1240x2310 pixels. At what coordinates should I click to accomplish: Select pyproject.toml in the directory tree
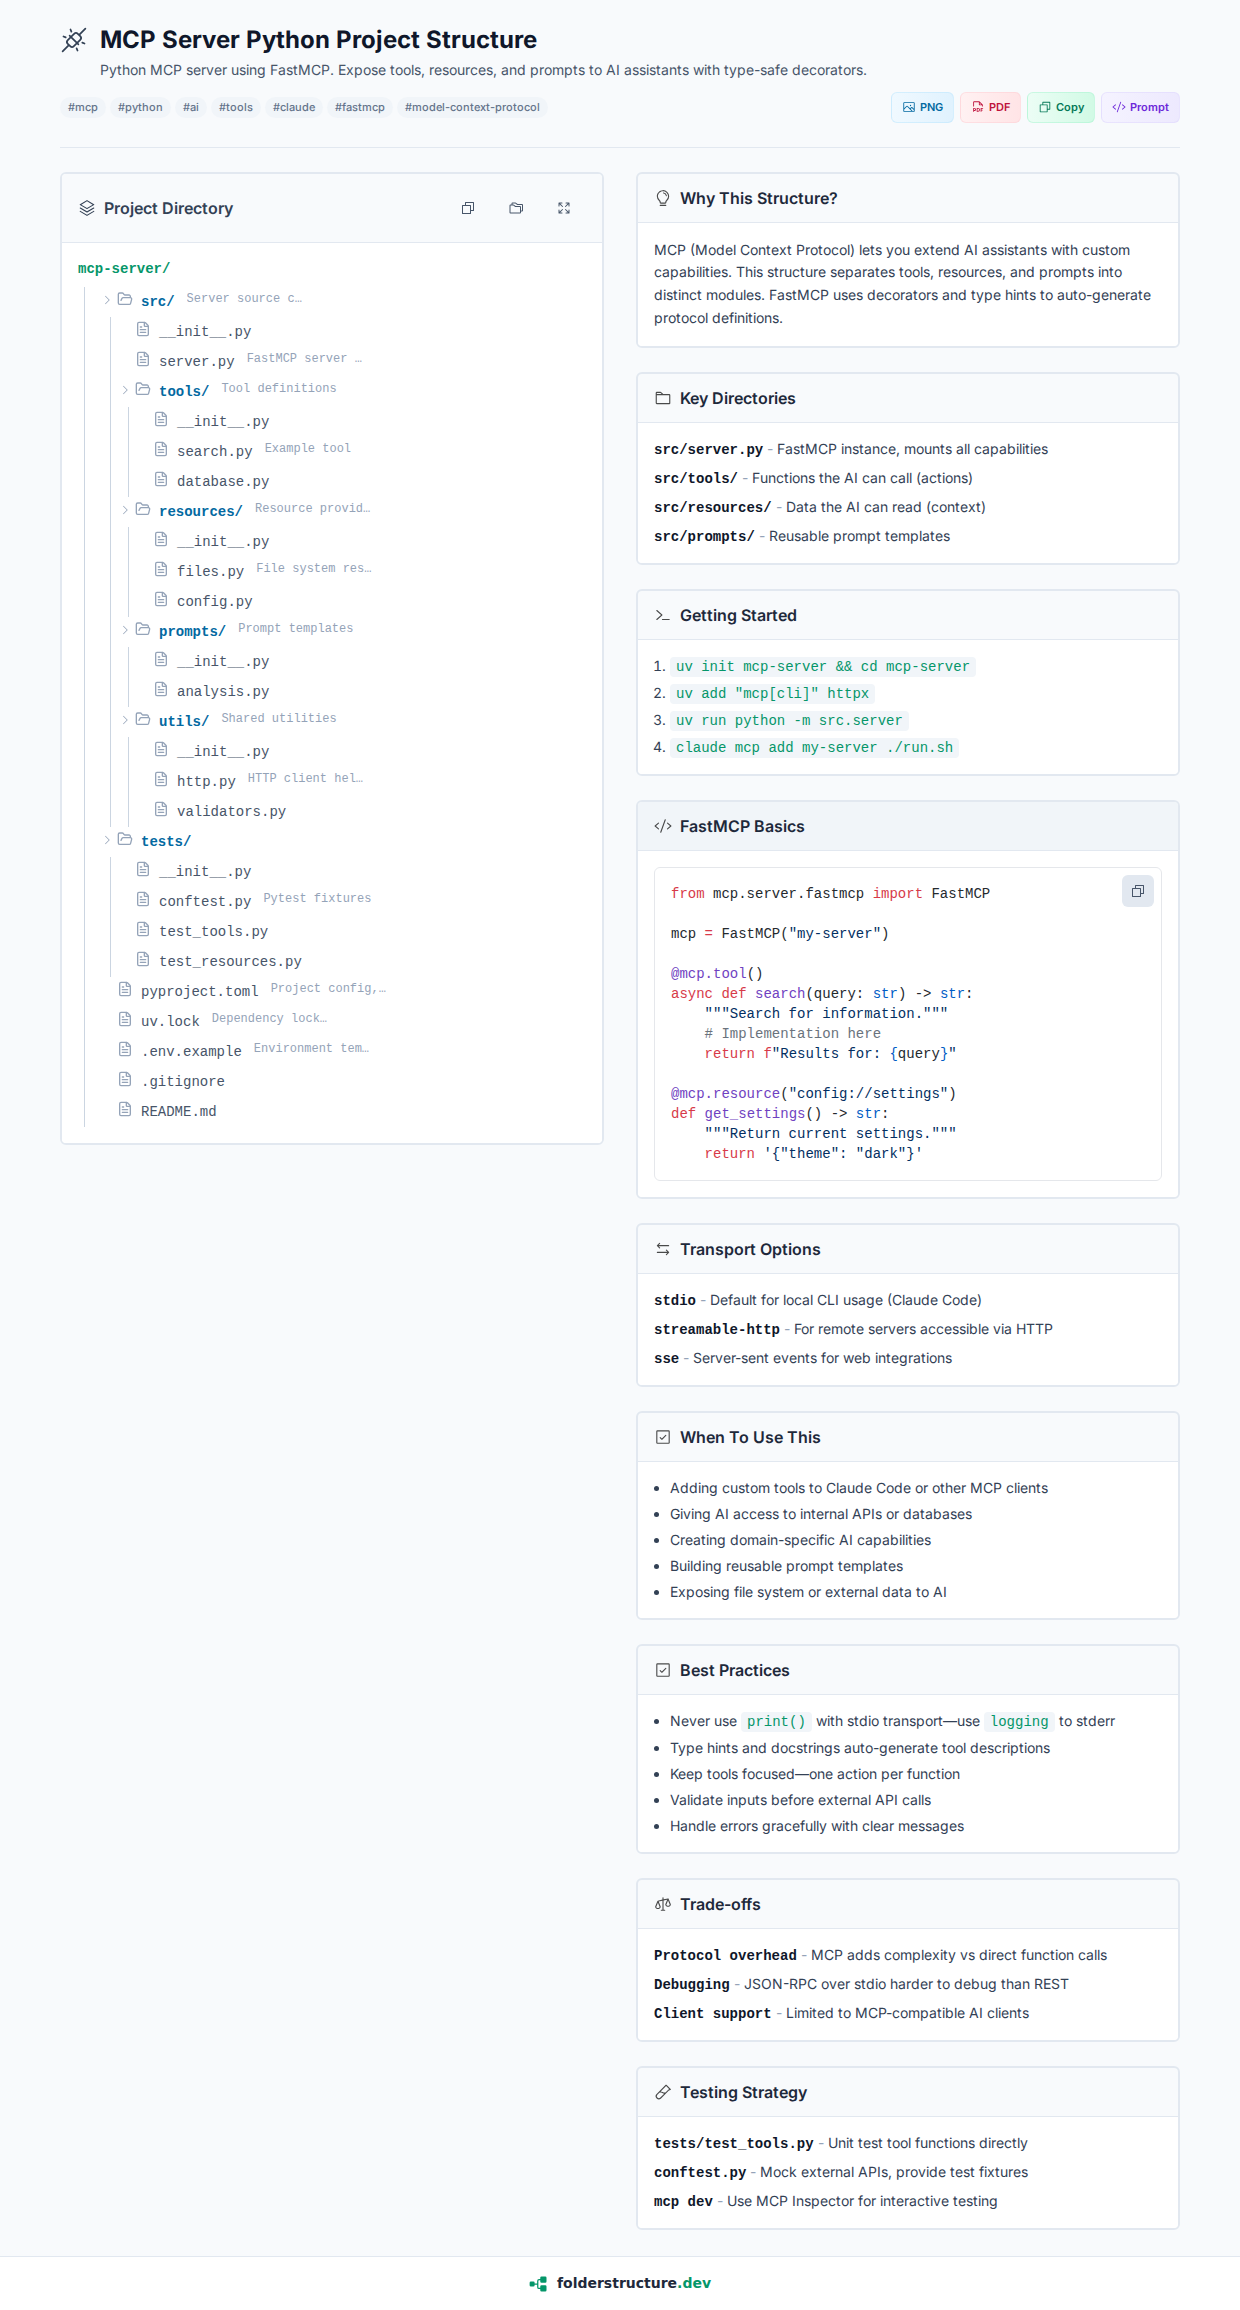(199, 991)
